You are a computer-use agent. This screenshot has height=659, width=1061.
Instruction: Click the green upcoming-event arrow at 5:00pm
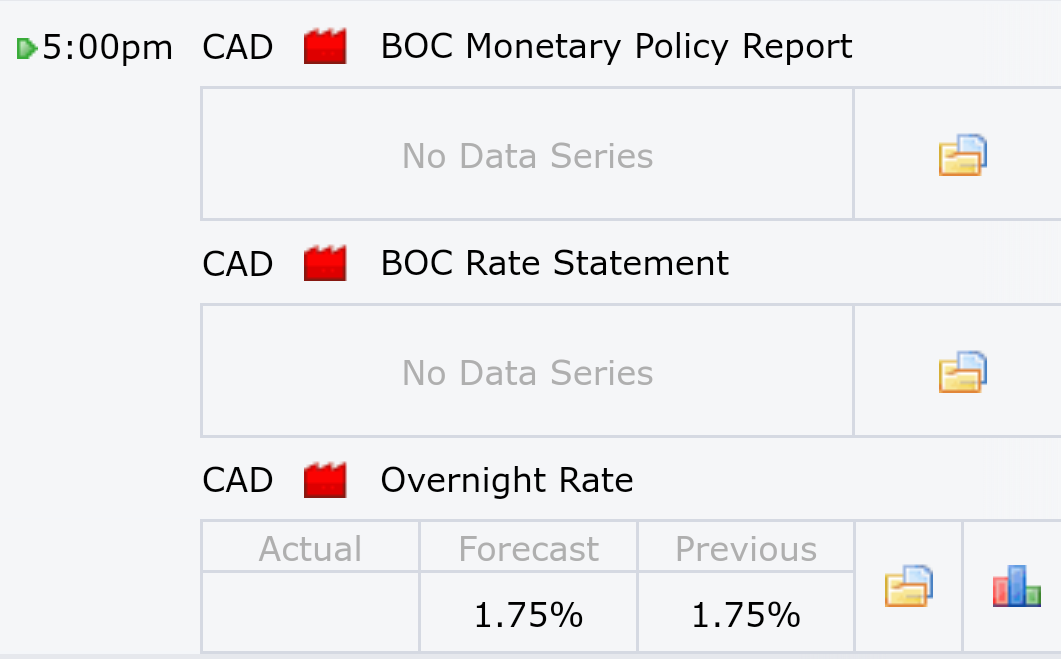[x=26, y=49]
